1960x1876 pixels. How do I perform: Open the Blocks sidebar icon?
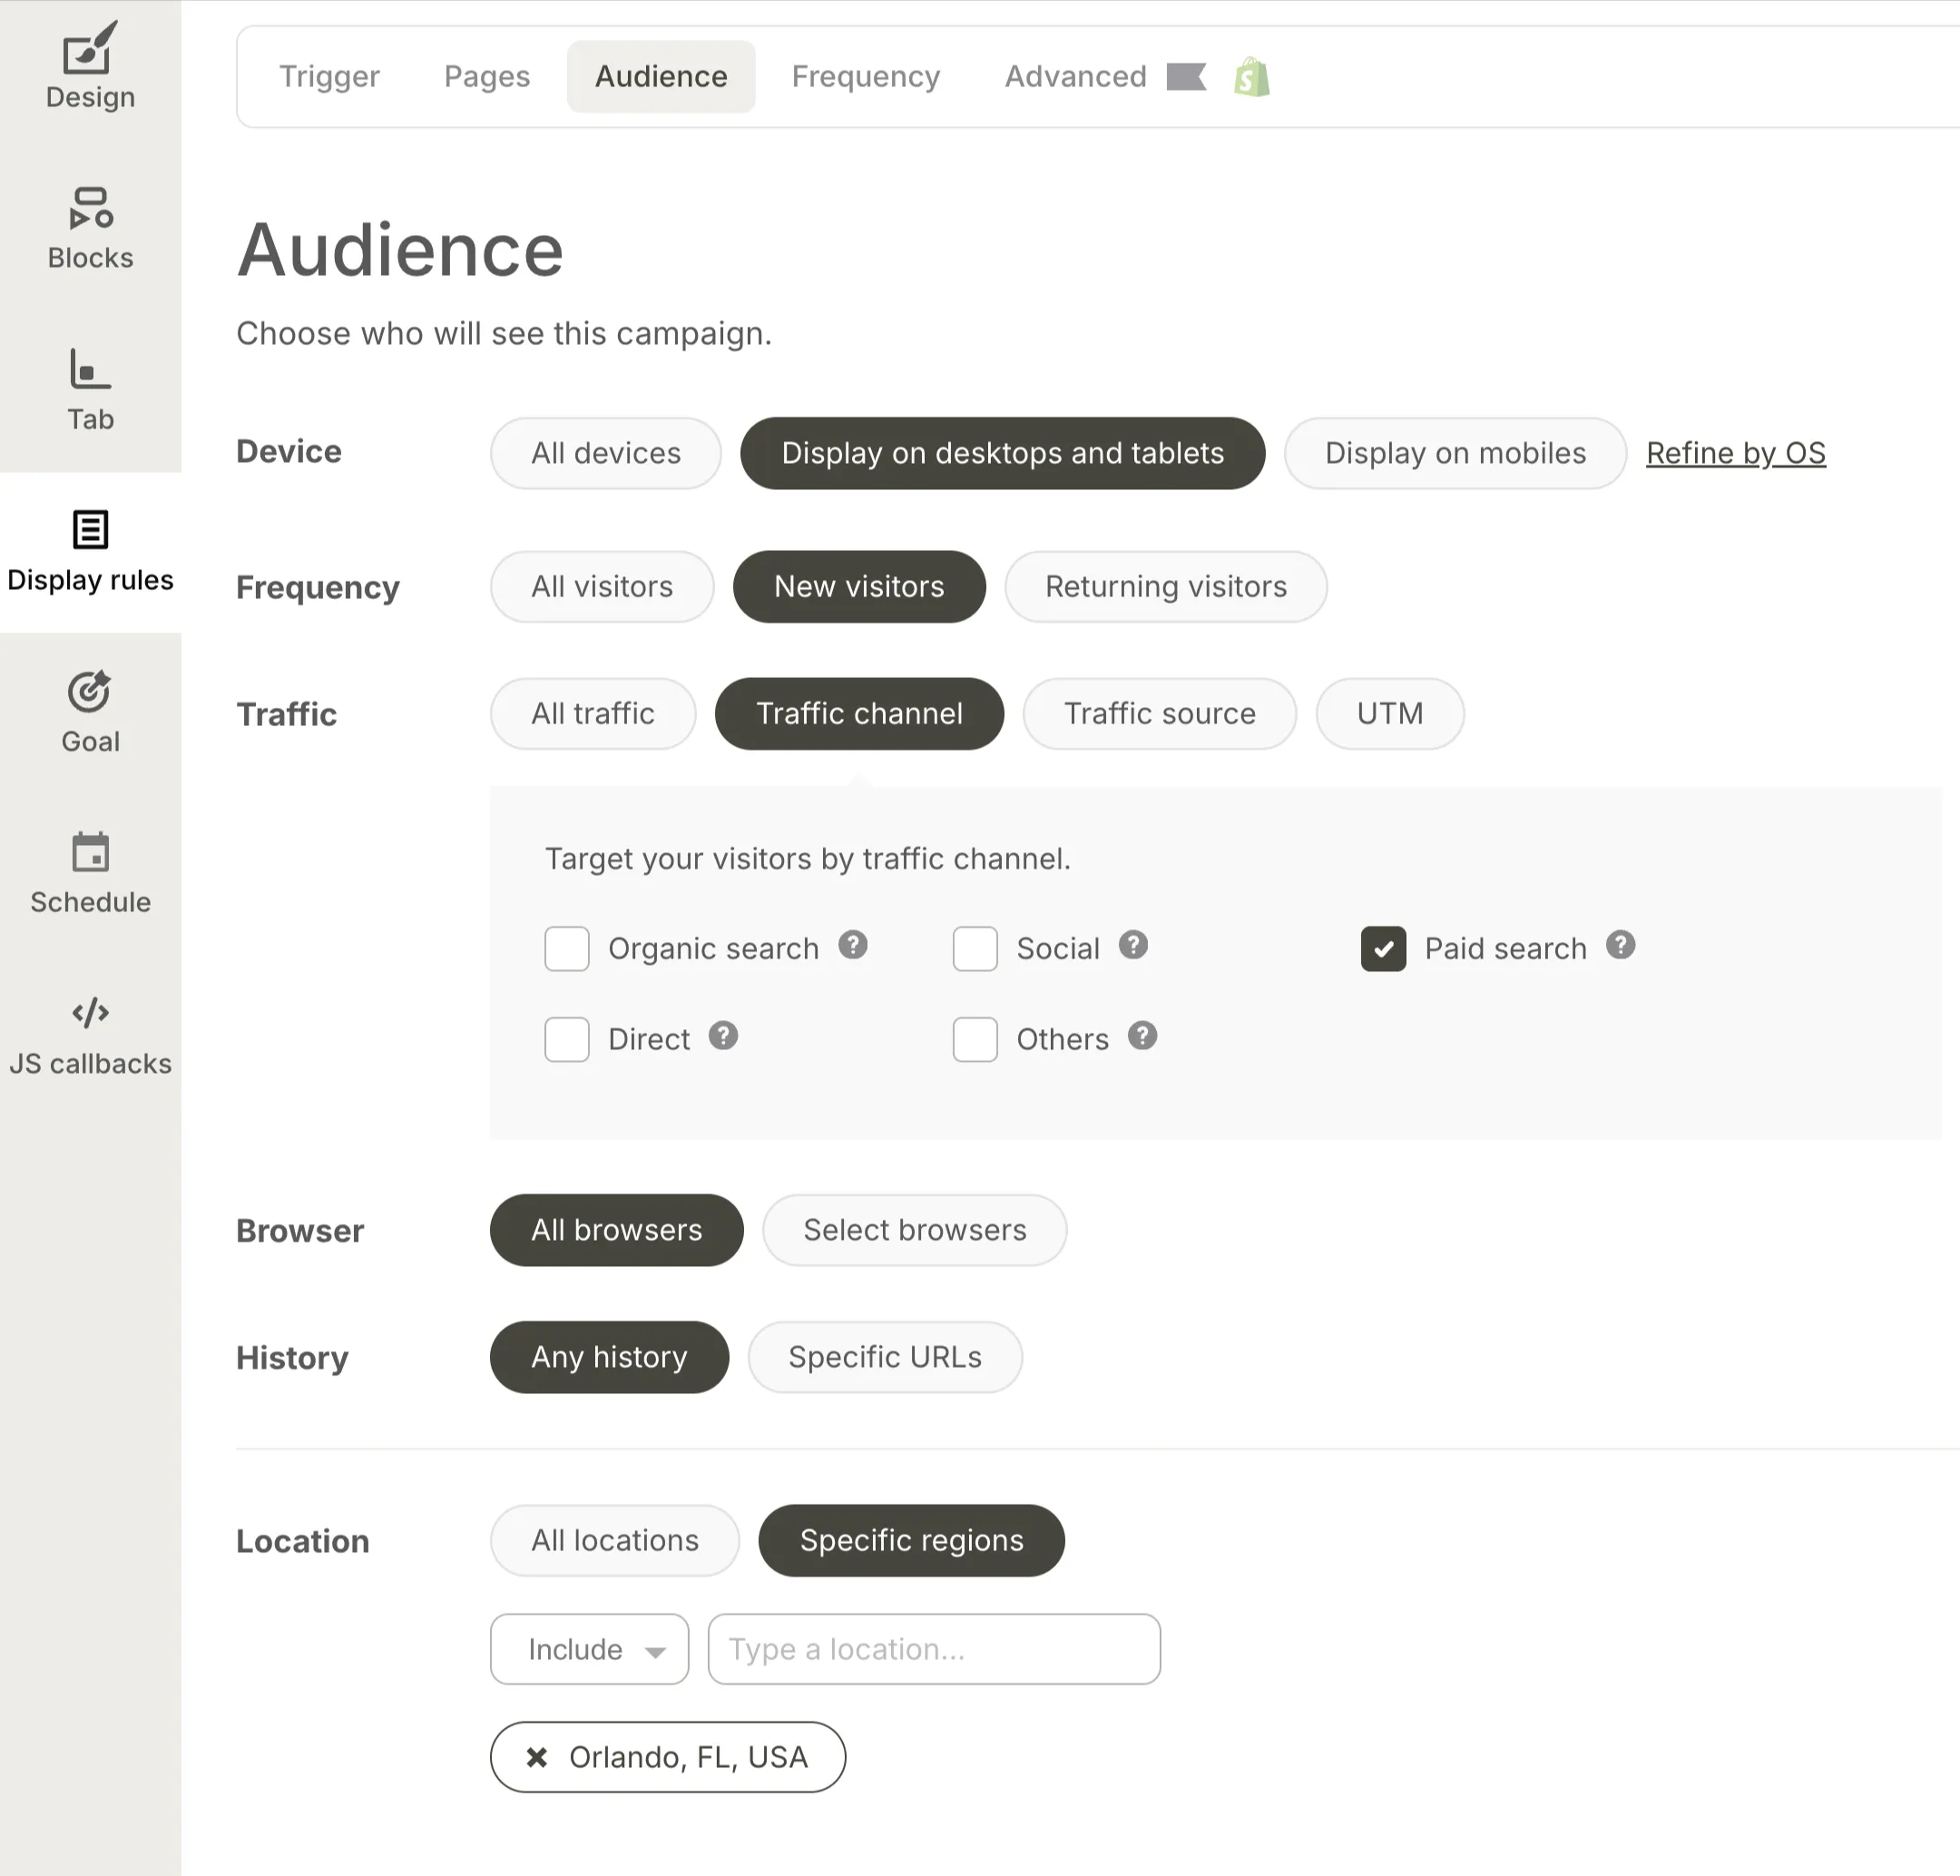pos(90,209)
